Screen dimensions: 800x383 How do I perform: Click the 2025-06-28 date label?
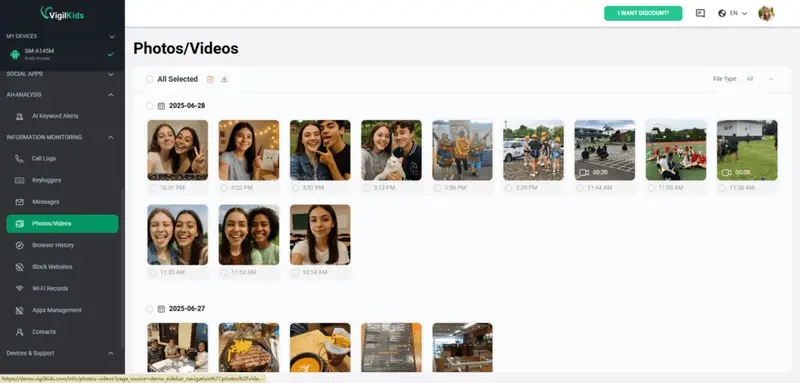(187, 106)
